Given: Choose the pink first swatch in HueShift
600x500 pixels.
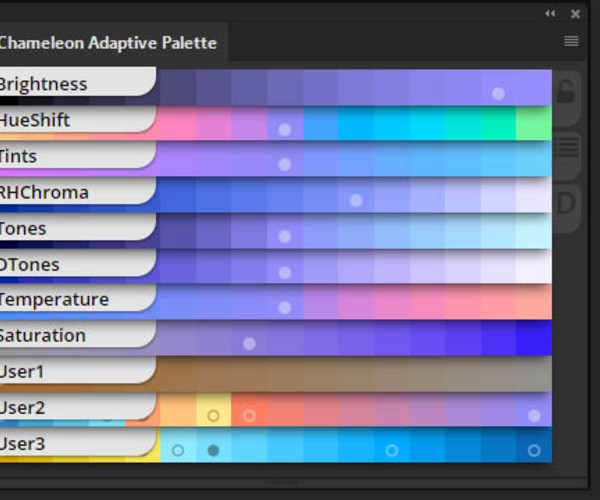Looking at the screenshot, I should click(x=178, y=124).
